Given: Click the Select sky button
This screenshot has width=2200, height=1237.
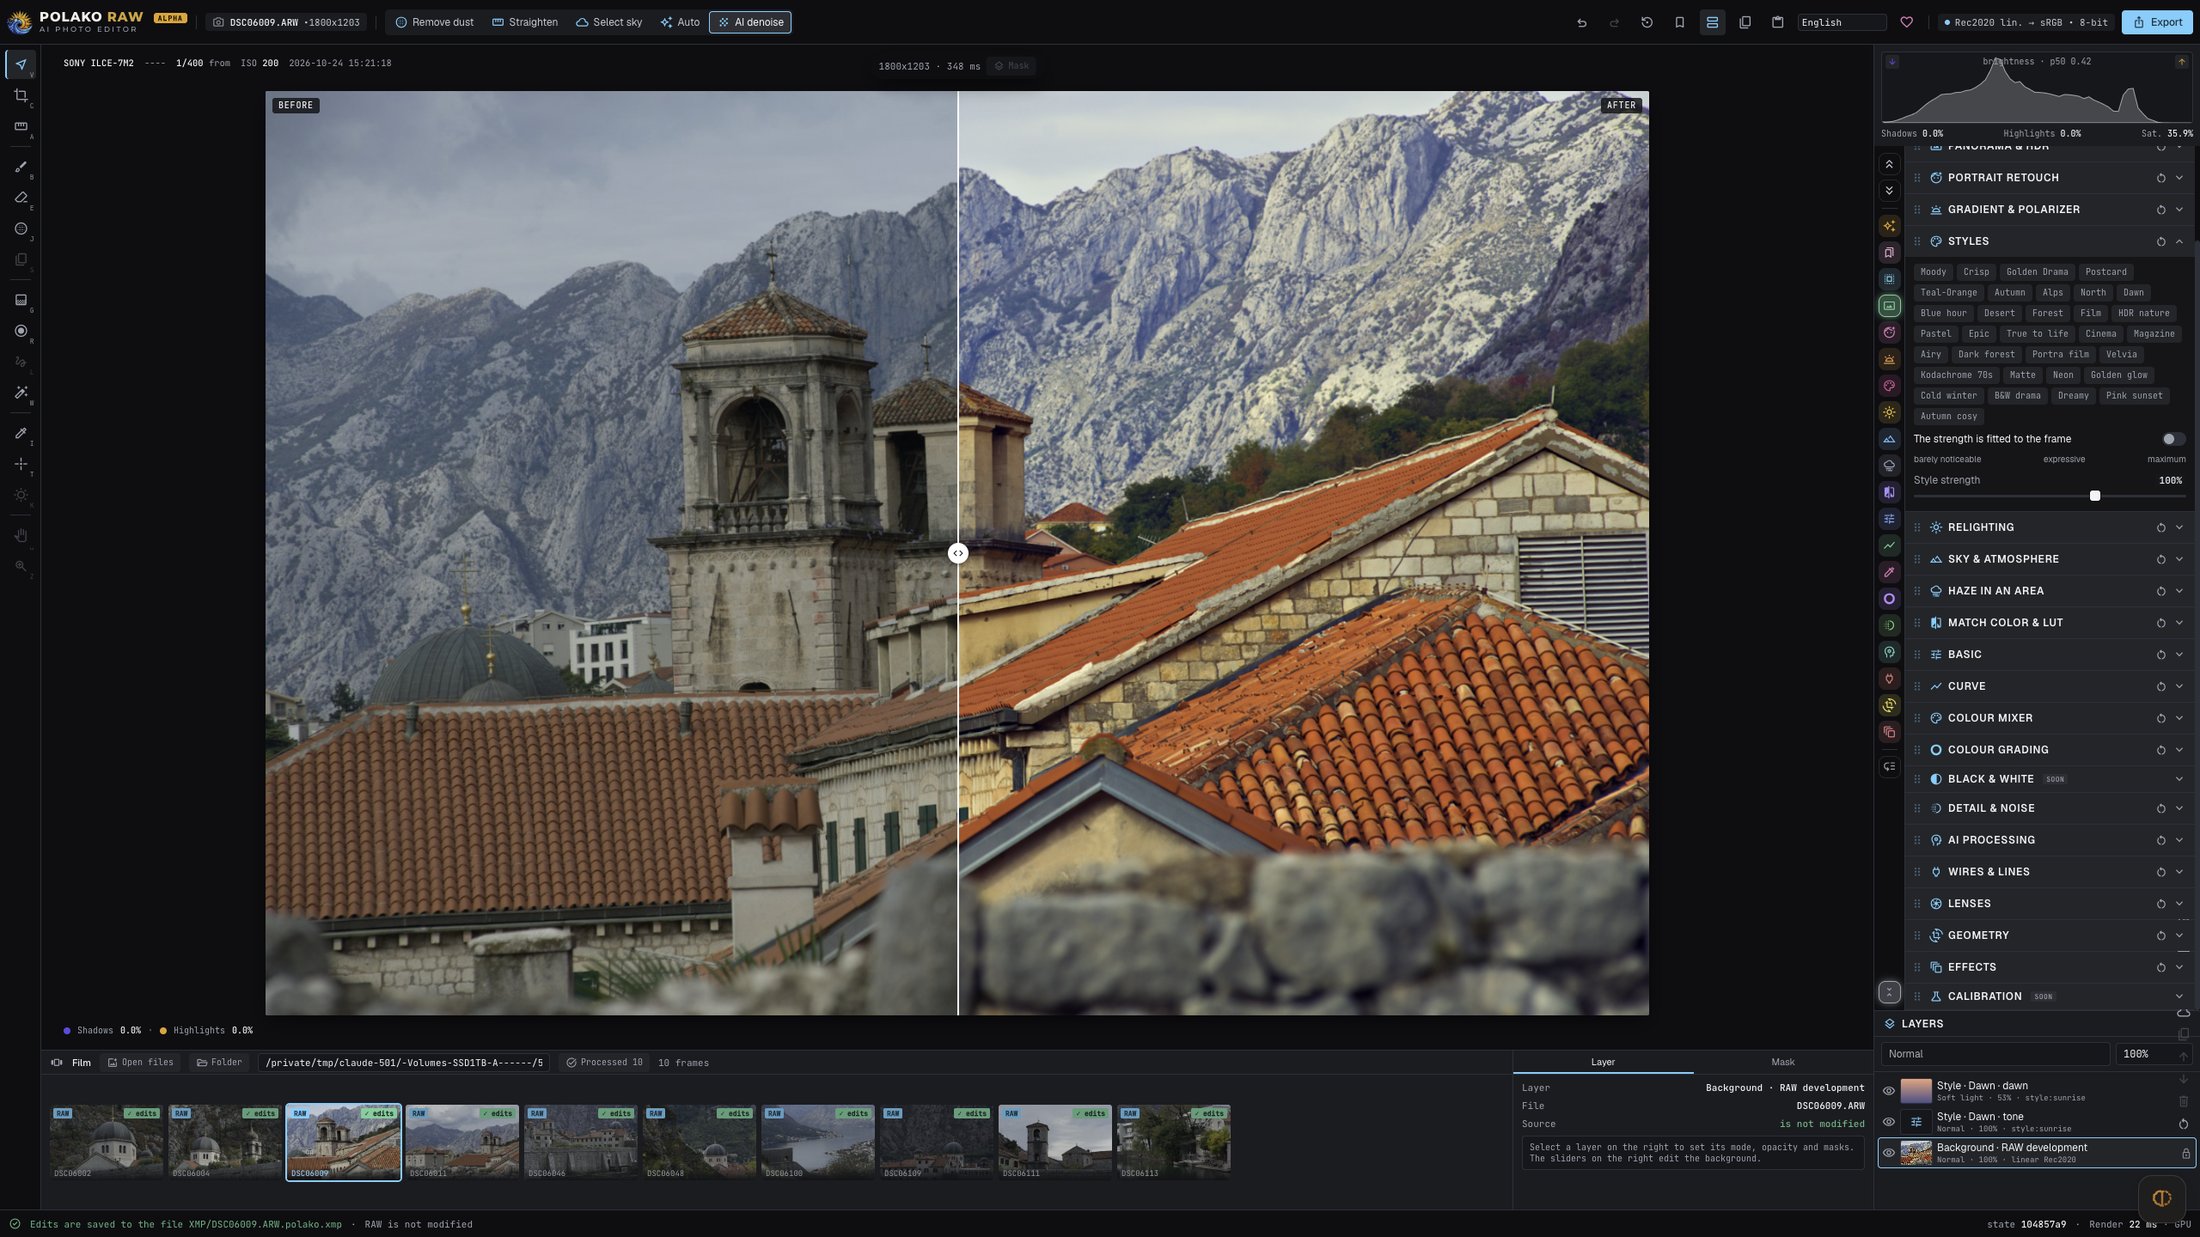Looking at the screenshot, I should tap(608, 22).
